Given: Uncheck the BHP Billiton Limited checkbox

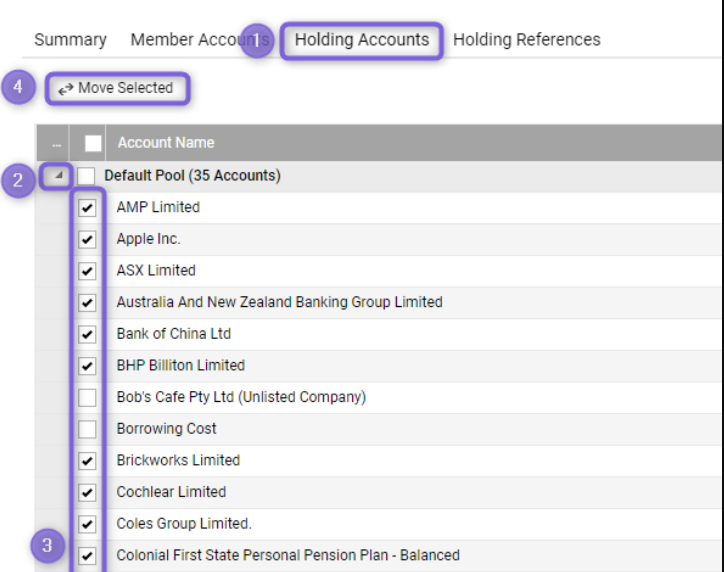Looking at the screenshot, I should [x=87, y=366].
